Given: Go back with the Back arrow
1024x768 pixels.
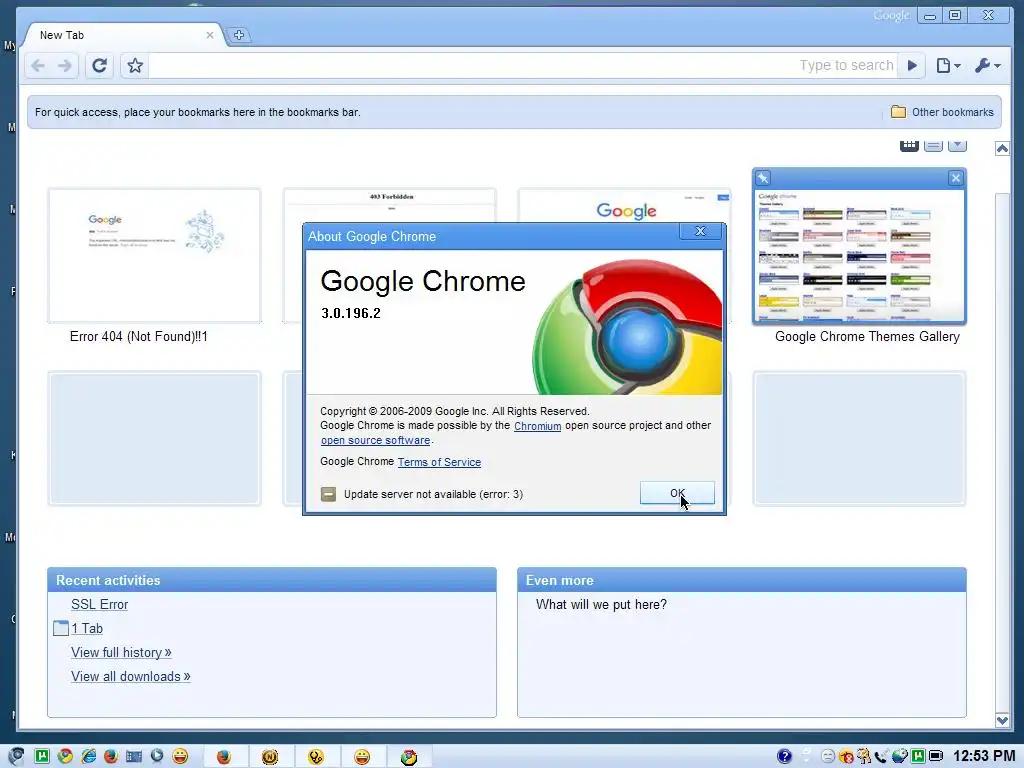Looking at the screenshot, I should coord(39,65).
